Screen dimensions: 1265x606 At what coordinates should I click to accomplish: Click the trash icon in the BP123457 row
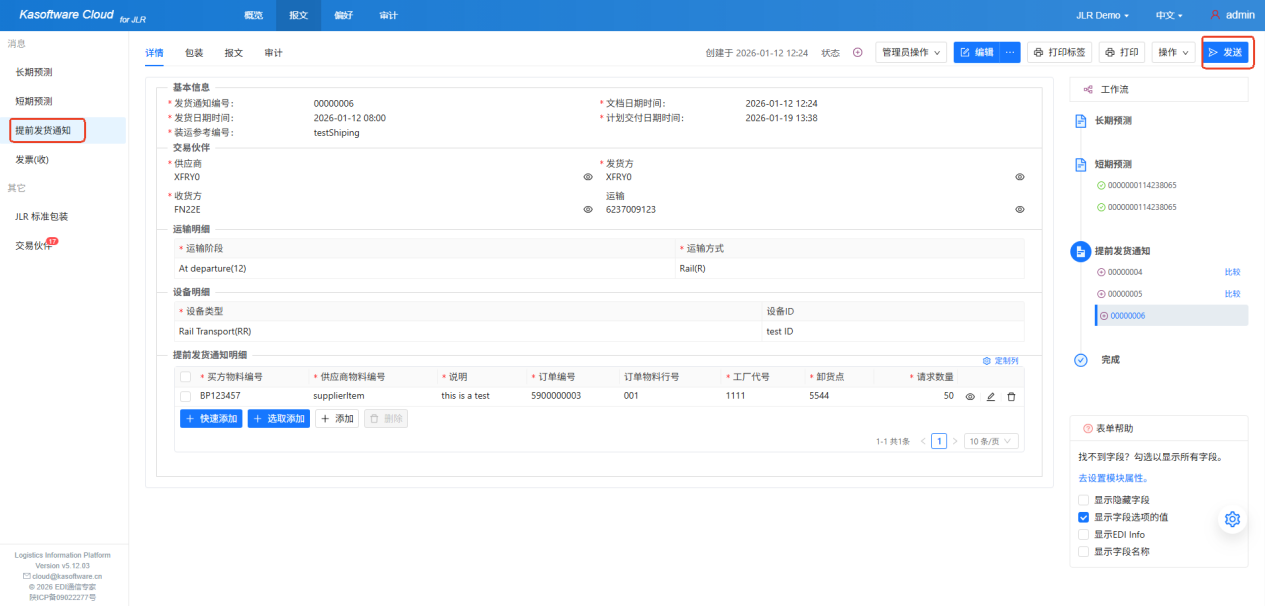pyautogui.click(x=1011, y=397)
